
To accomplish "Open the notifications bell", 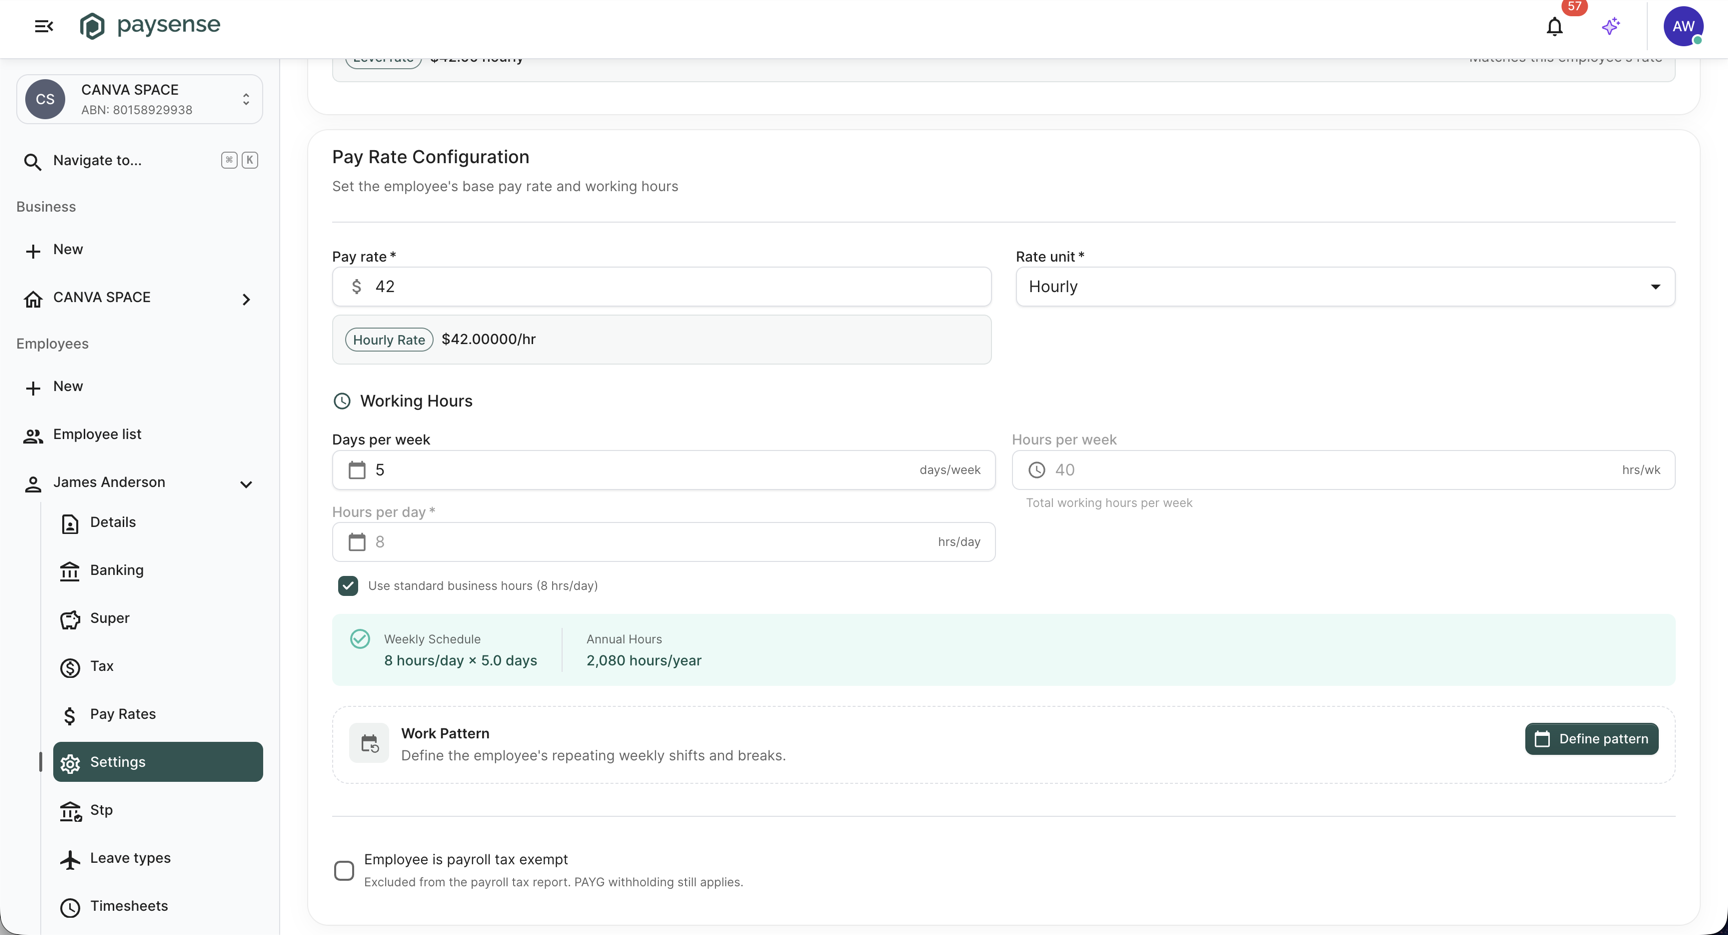I will tap(1554, 27).
